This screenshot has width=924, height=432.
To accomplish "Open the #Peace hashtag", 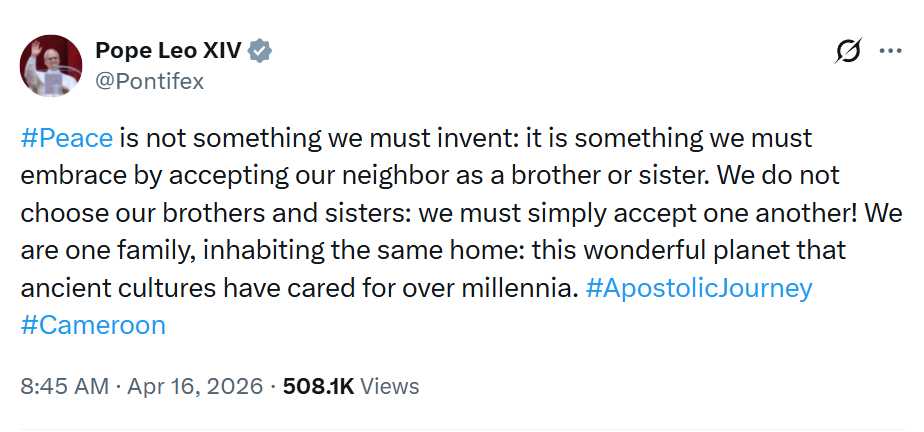I will tap(66, 138).
